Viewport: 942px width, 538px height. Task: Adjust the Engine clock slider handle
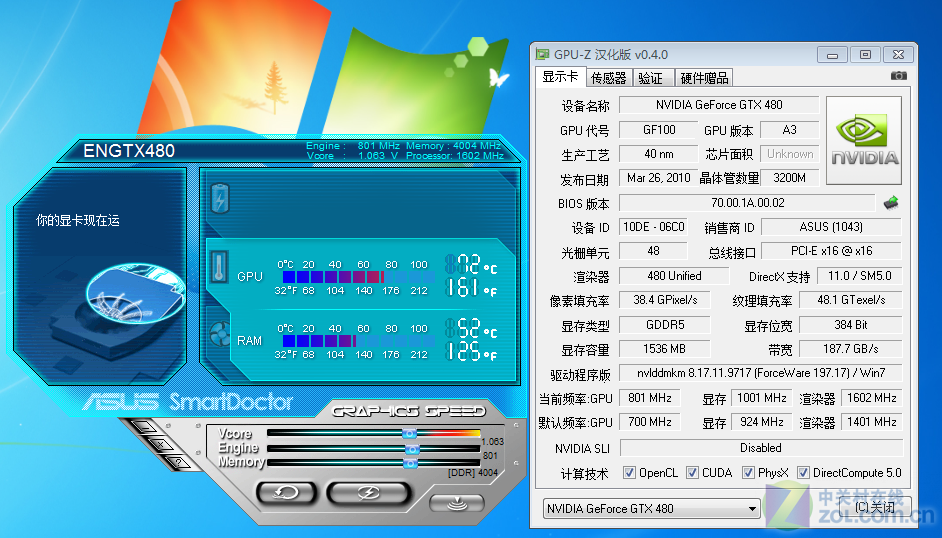tap(412, 449)
